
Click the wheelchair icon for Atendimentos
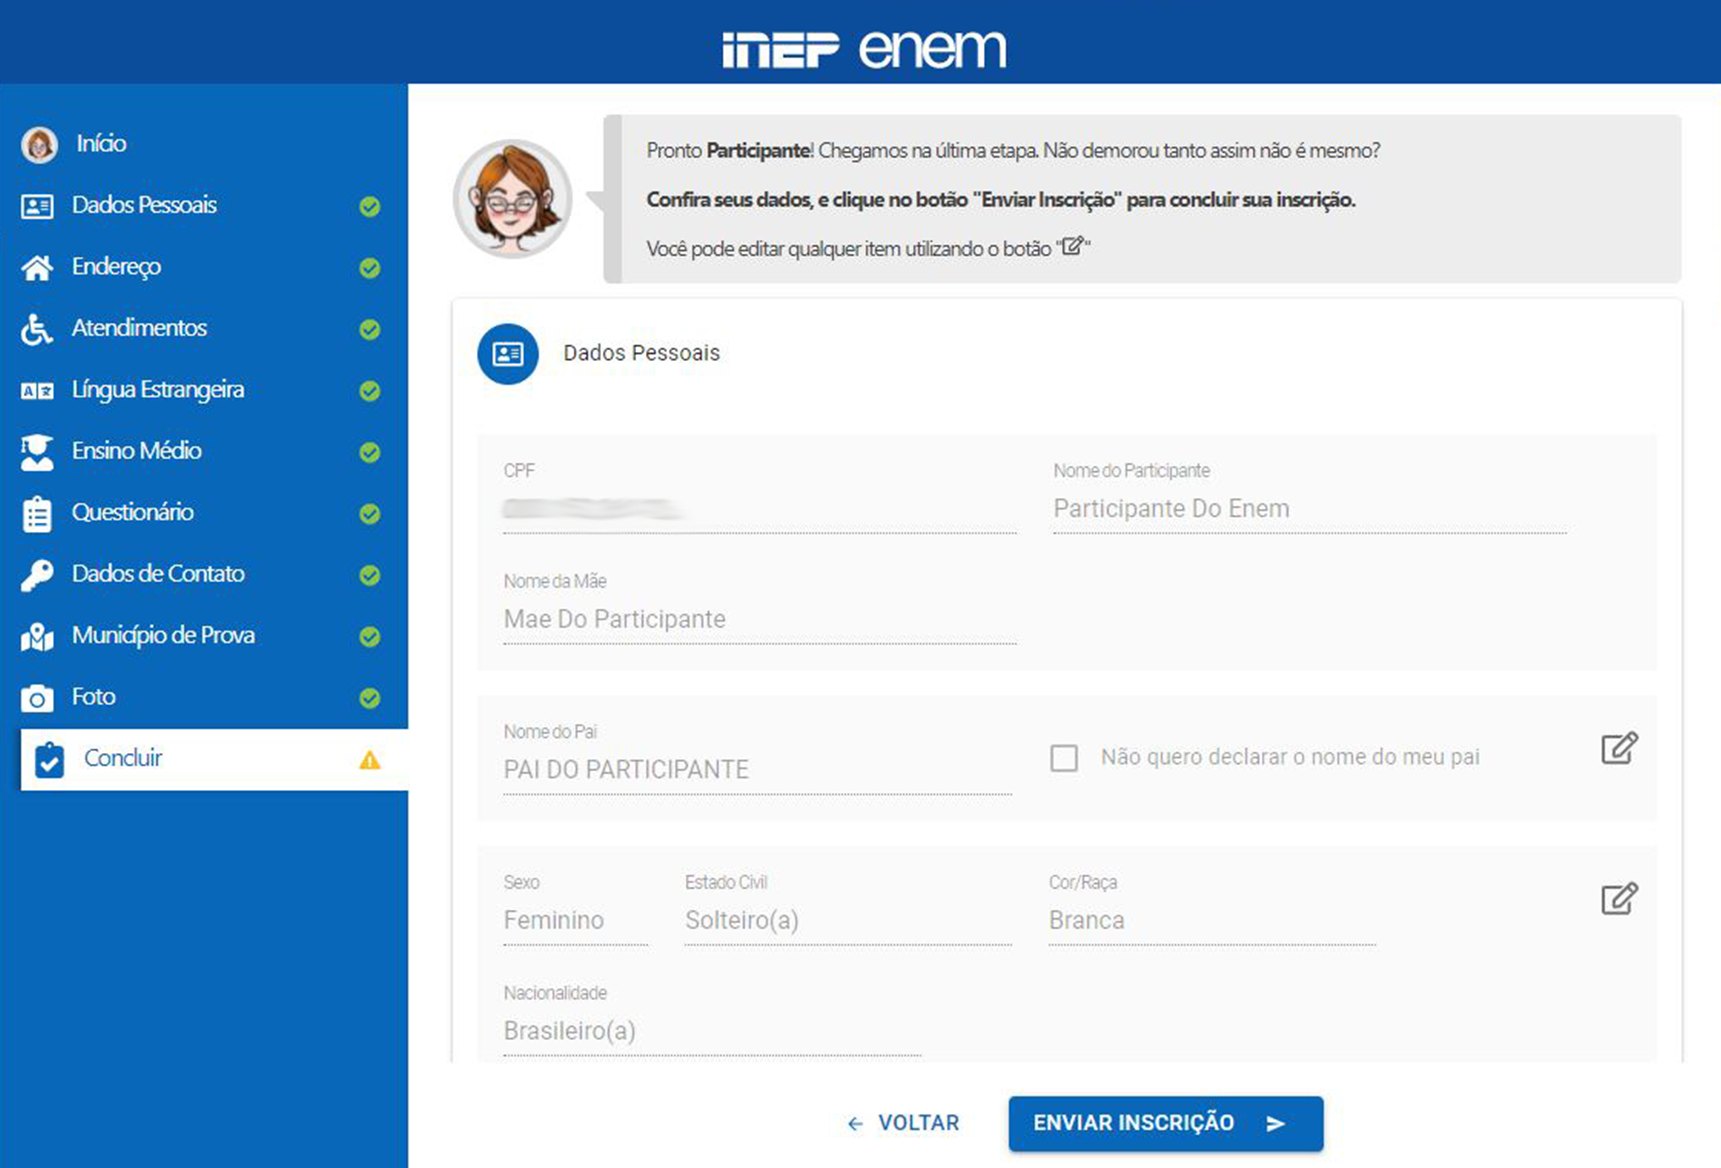coord(36,329)
